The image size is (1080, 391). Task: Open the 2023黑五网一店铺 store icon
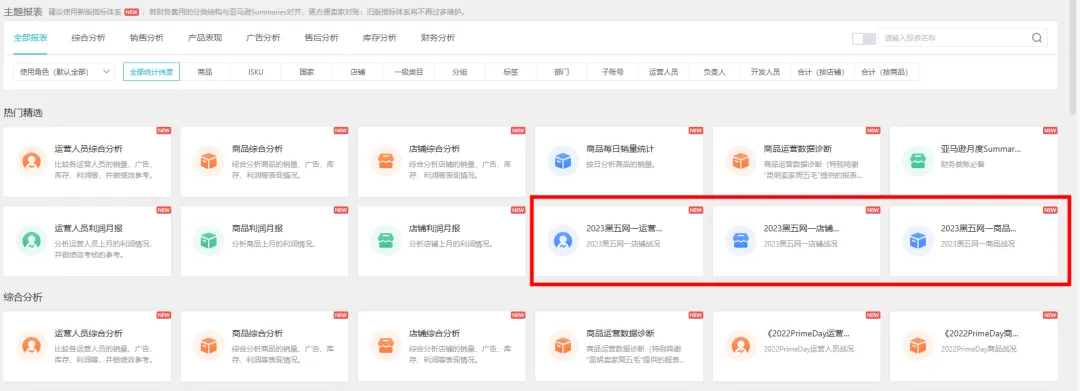tap(740, 240)
